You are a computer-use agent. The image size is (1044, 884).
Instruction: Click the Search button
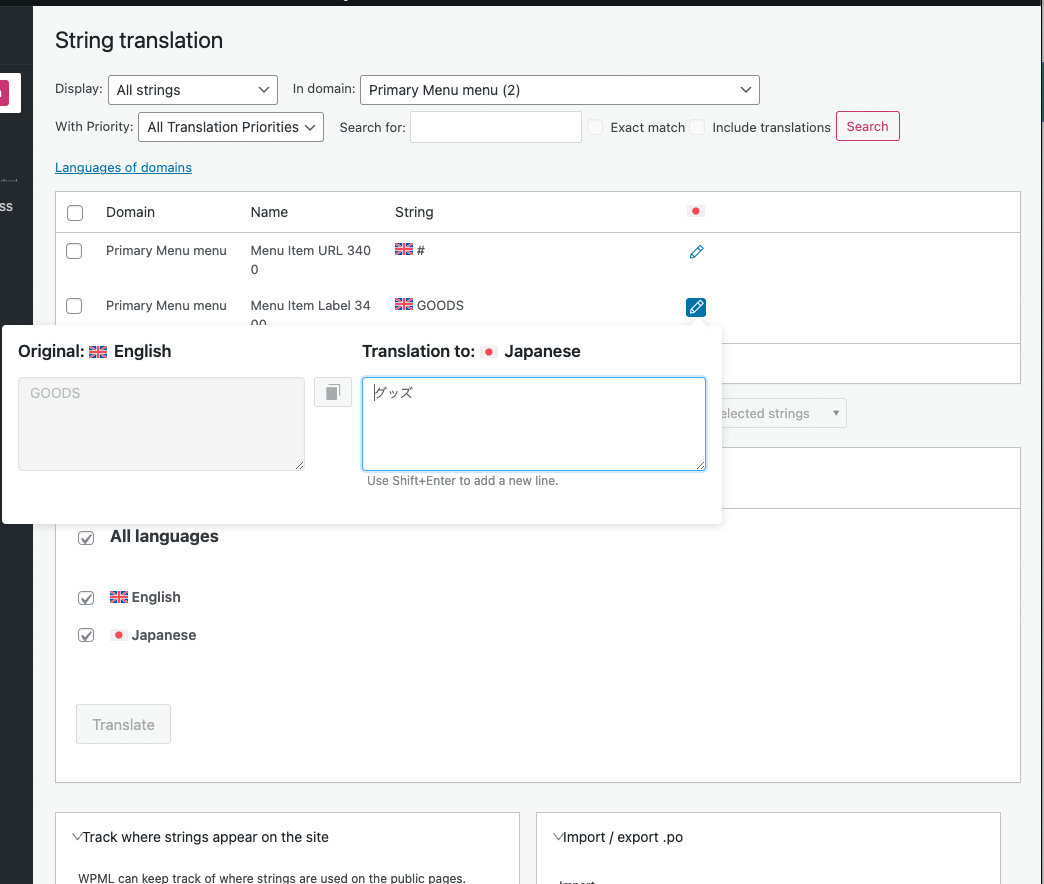point(867,127)
